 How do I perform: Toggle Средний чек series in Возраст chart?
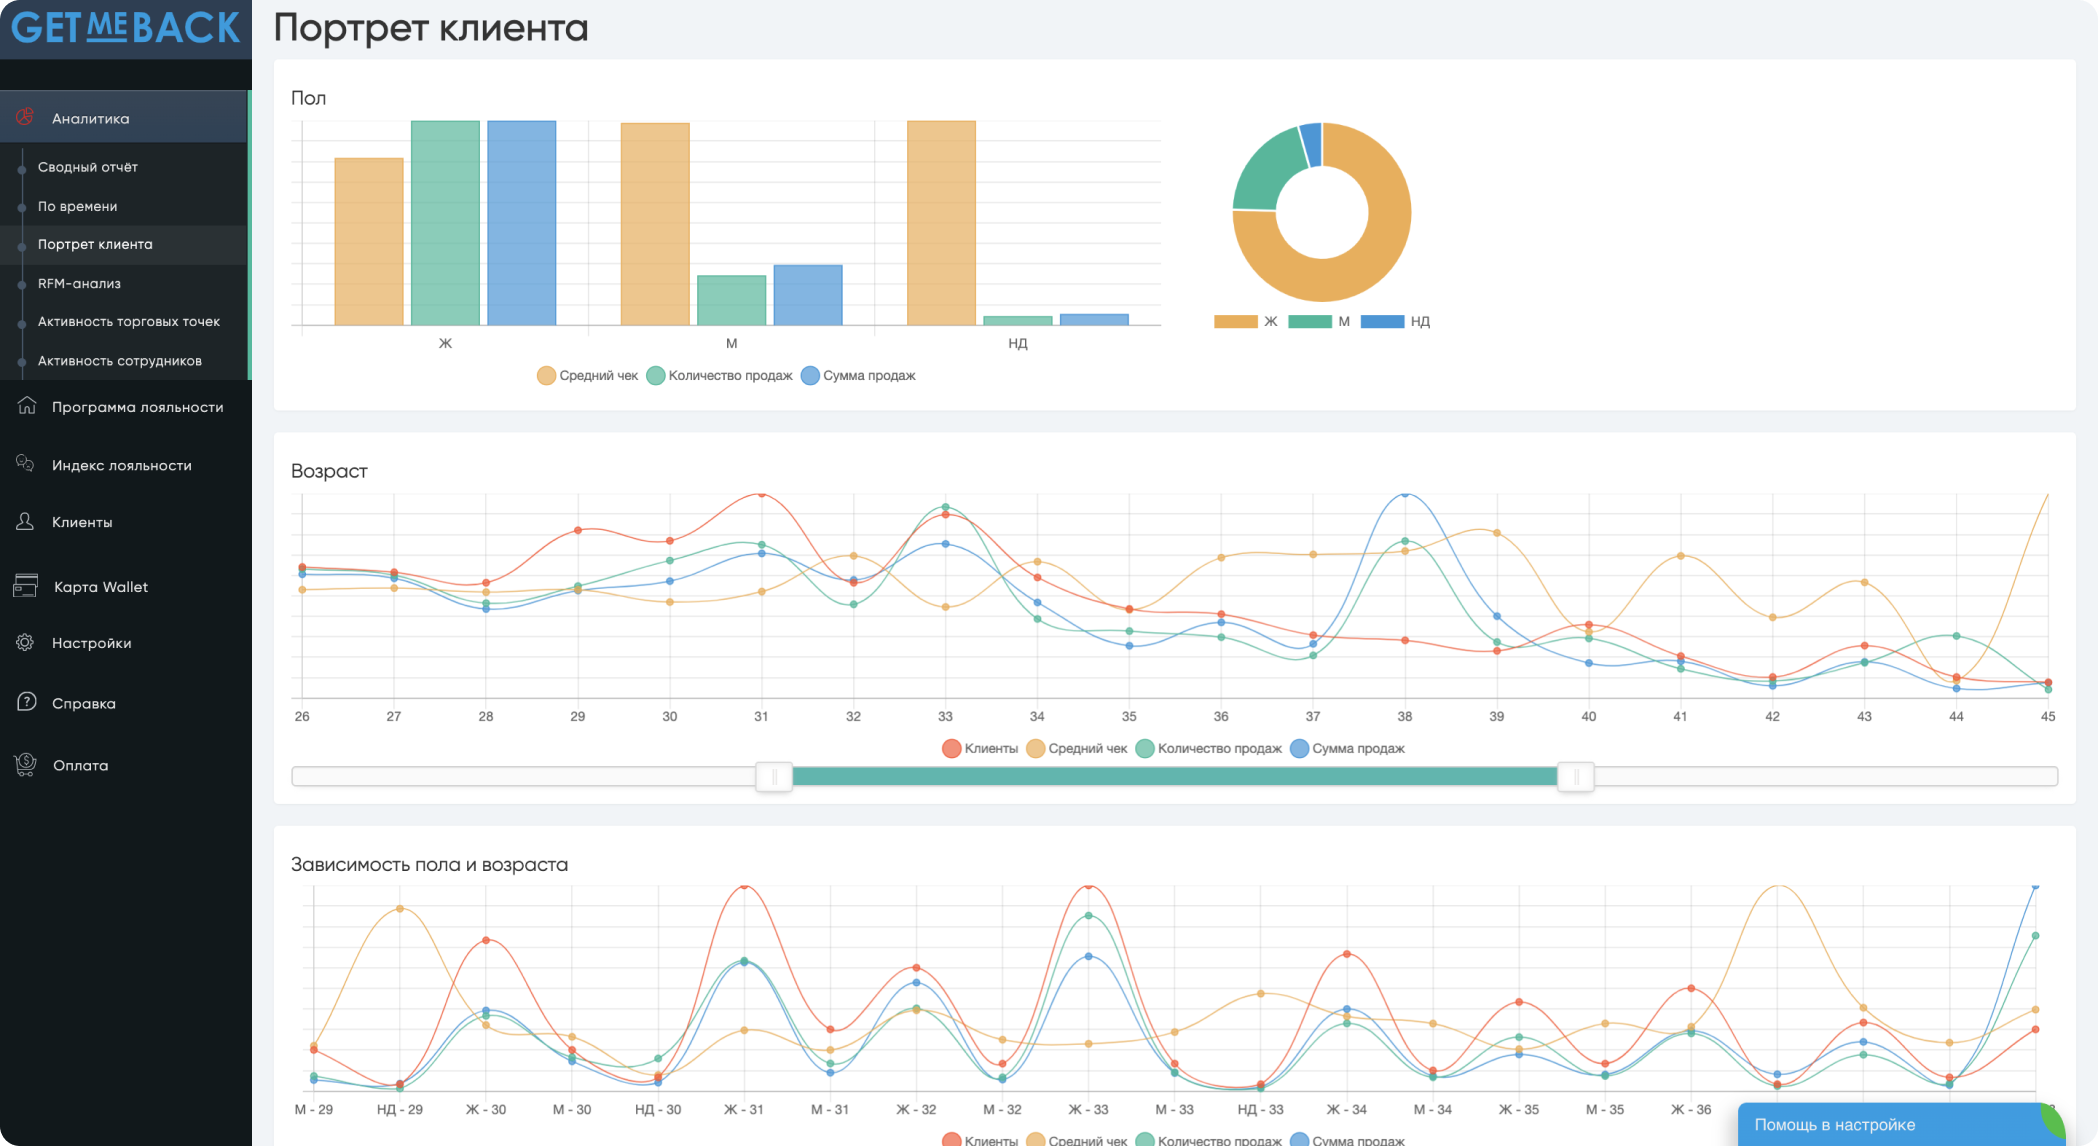coord(1077,748)
